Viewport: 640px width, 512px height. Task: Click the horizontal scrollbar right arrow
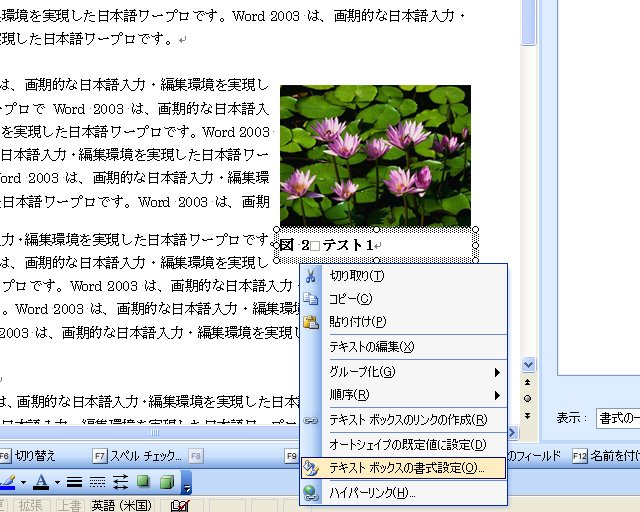pos(513,432)
